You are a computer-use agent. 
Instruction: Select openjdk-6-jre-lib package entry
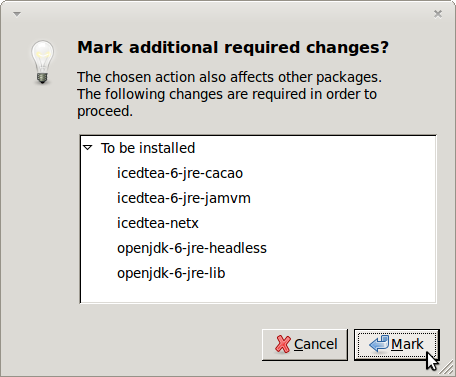click(x=171, y=273)
